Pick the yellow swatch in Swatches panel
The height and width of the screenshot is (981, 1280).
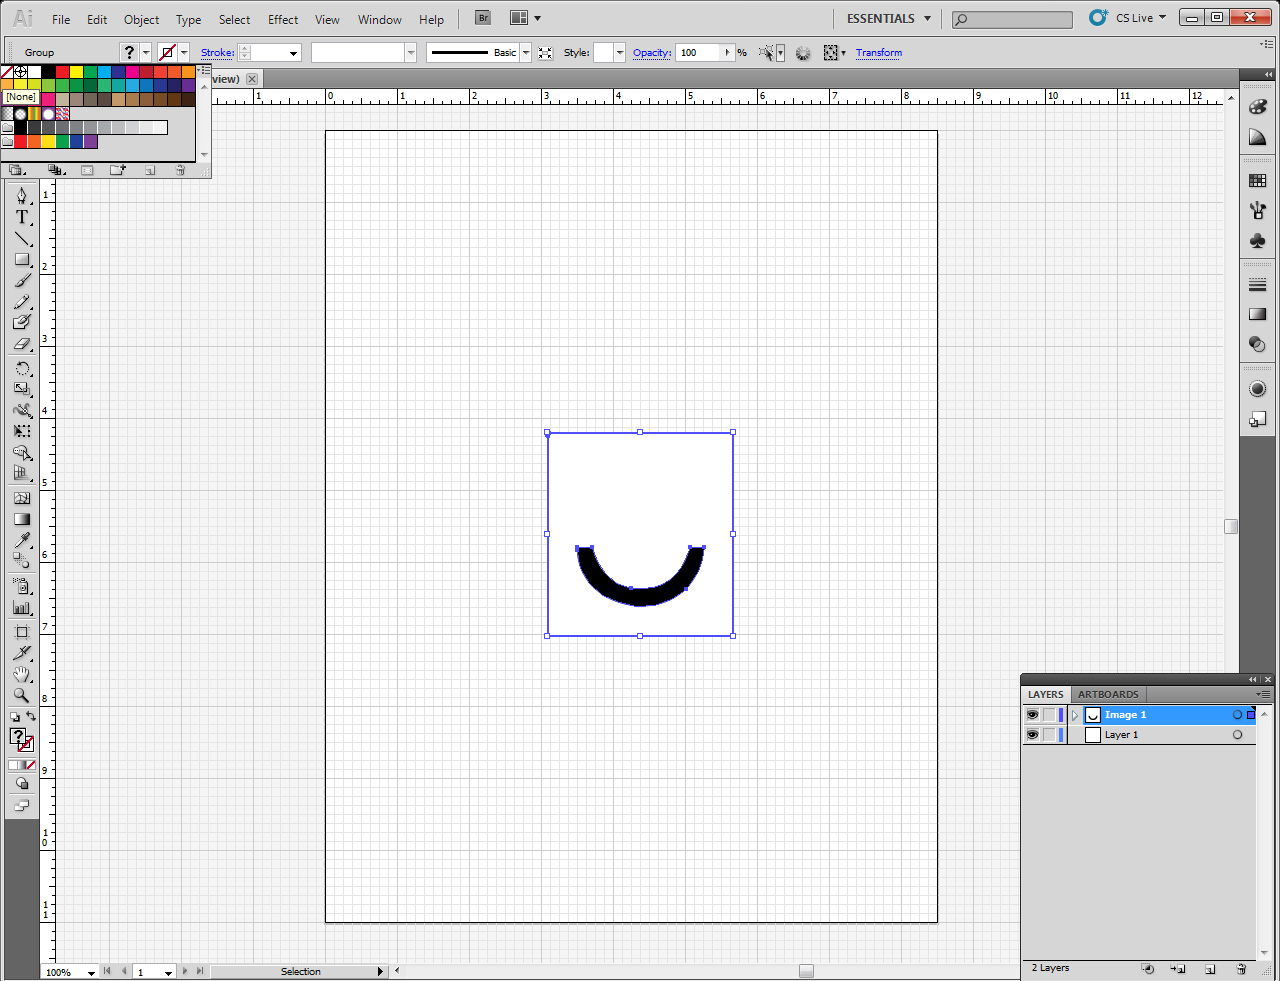point(76,72)
